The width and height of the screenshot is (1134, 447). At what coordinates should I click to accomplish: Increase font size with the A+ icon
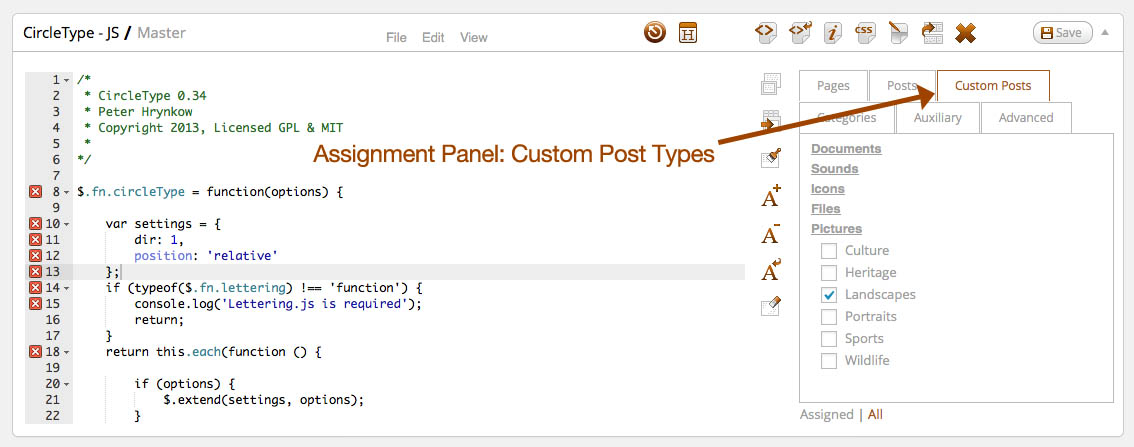pyautogui.click(x=771, y=195)
